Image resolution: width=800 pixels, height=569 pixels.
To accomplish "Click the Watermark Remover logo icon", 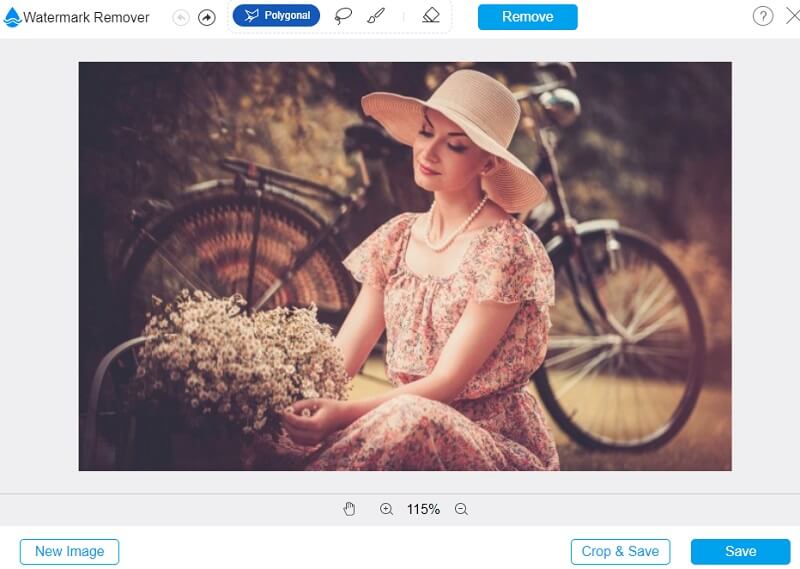I will pyautogui.click(x=12, y=17).
